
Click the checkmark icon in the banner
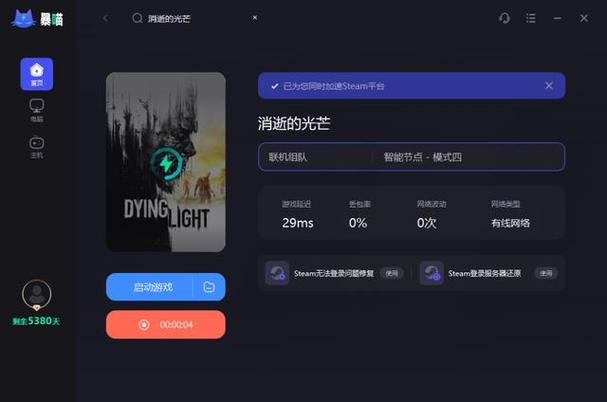pyautogui.click(x=274, y=86)
